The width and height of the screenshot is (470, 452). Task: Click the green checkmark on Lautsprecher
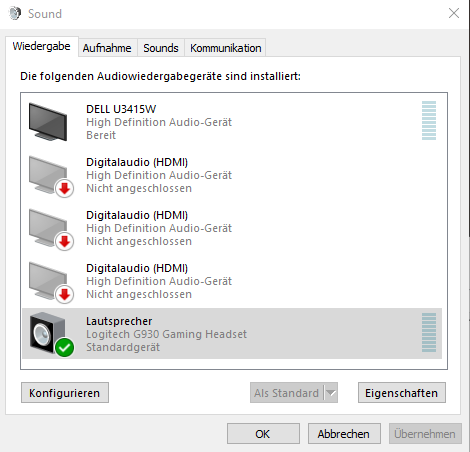(x=64, y=348)
